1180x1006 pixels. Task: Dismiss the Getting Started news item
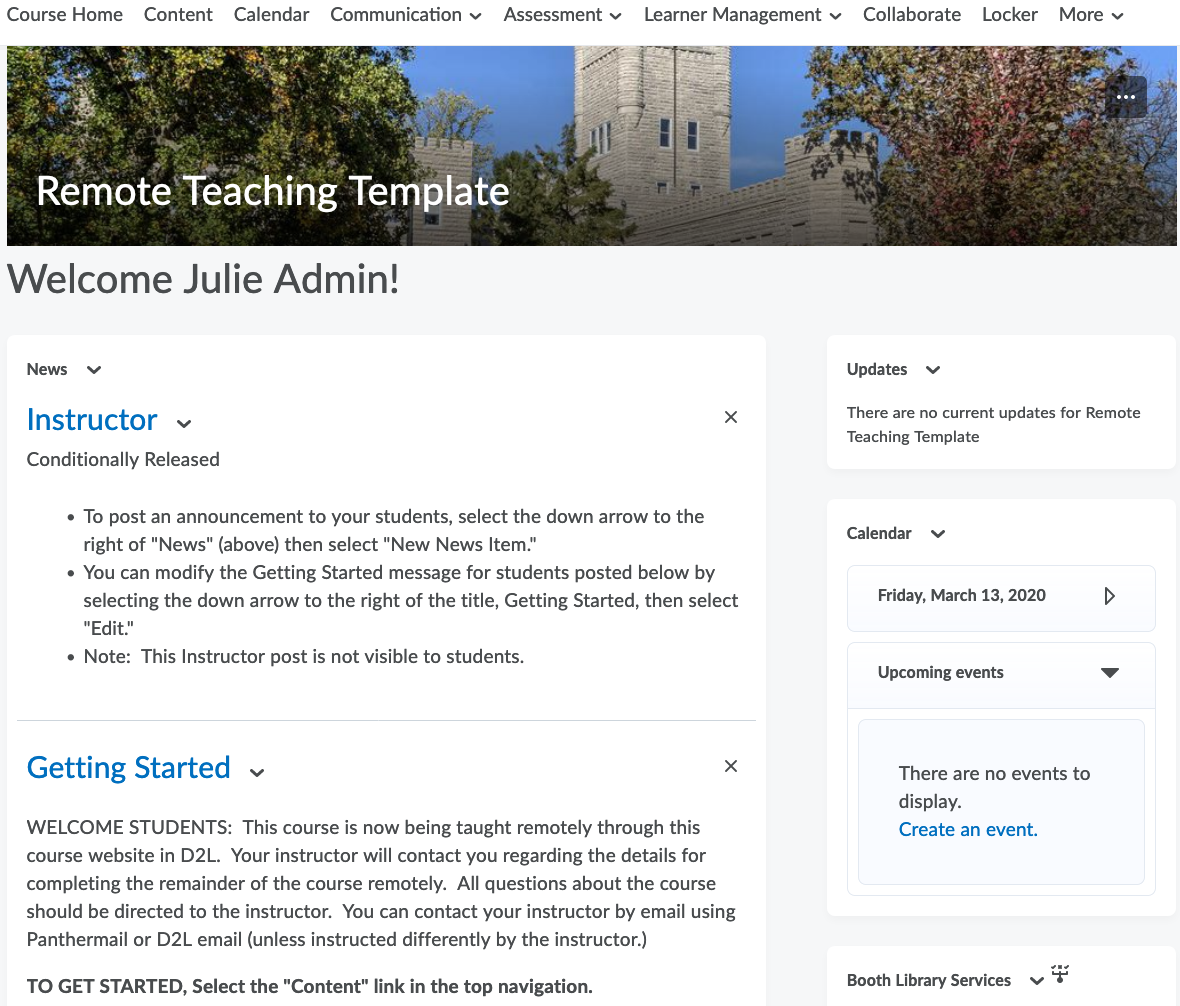click(x=731, y=766)
